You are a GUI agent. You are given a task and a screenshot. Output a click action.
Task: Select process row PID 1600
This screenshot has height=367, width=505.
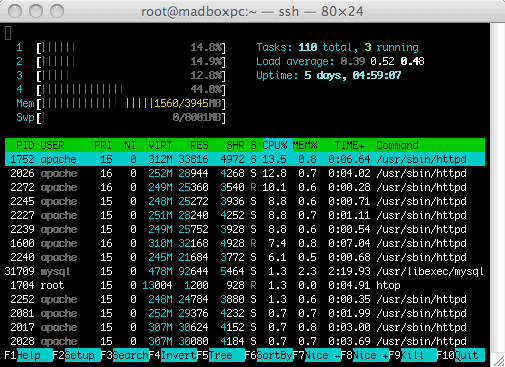point(245,243)
